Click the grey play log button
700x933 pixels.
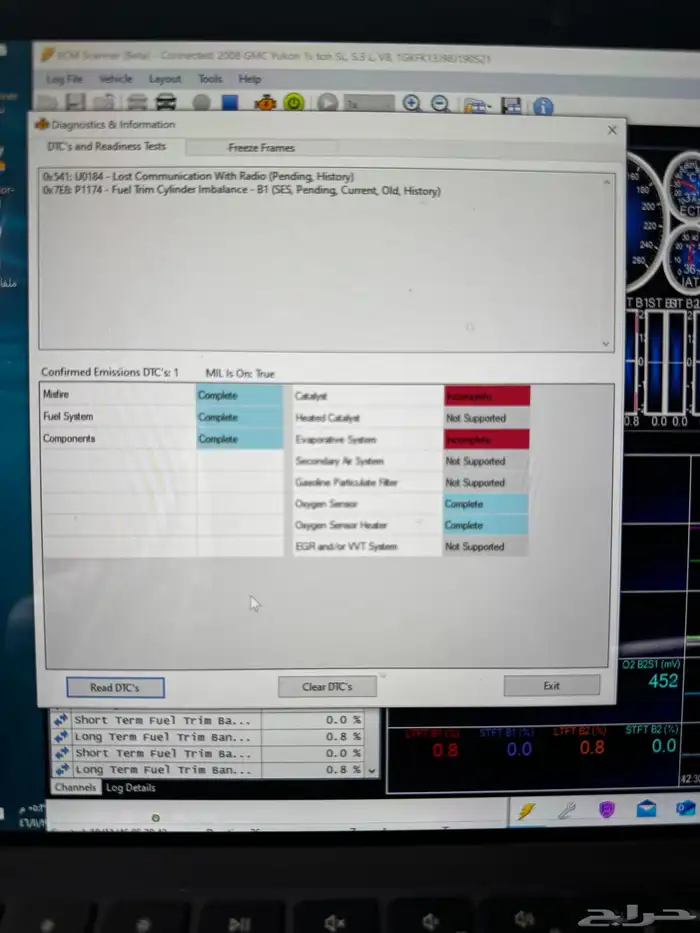(327, 103)
